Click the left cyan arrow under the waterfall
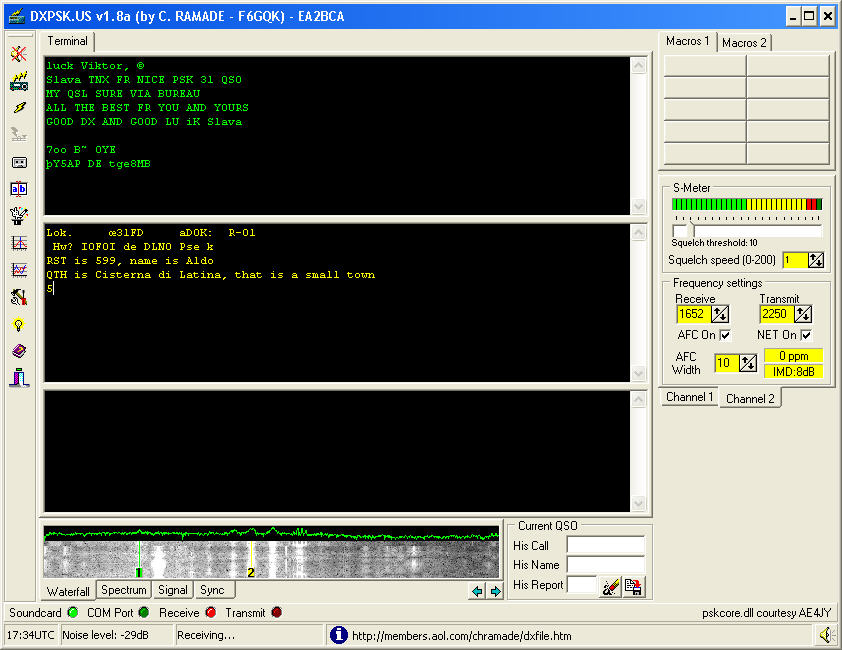Viewport: 842px width, 650px height. (x=477, y=591)
